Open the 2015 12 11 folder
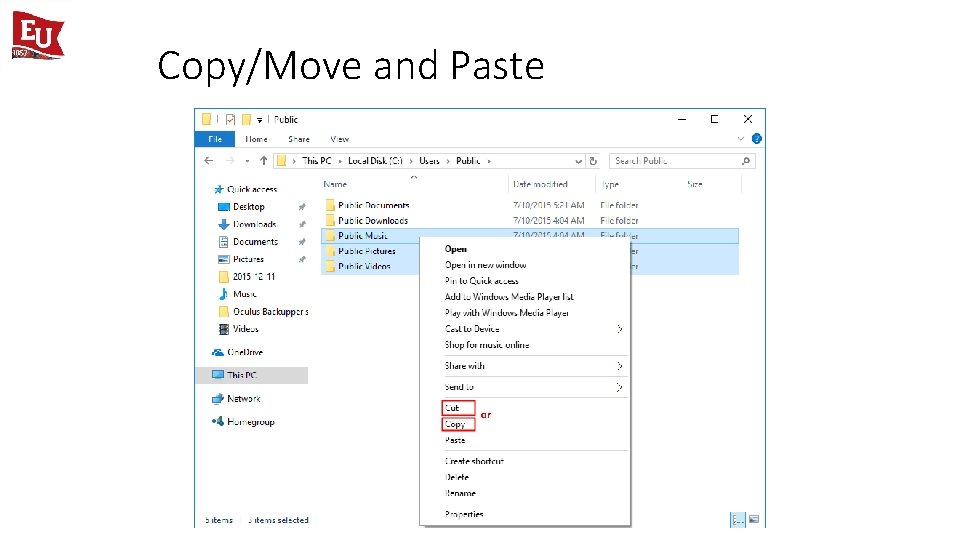This screenshot has height=540, width=960. point(253,277)
